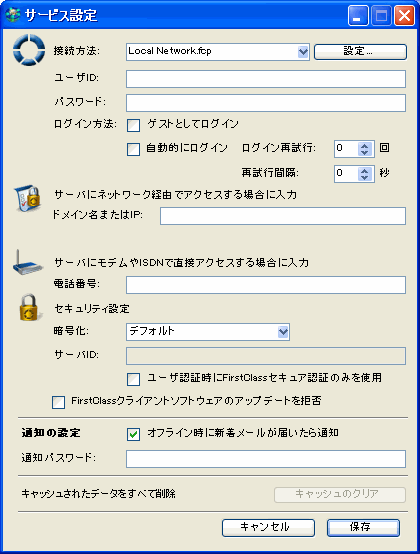
Task: Uncheck オフライン時に新着メール通知 checkbox
Action: point(134,434)
